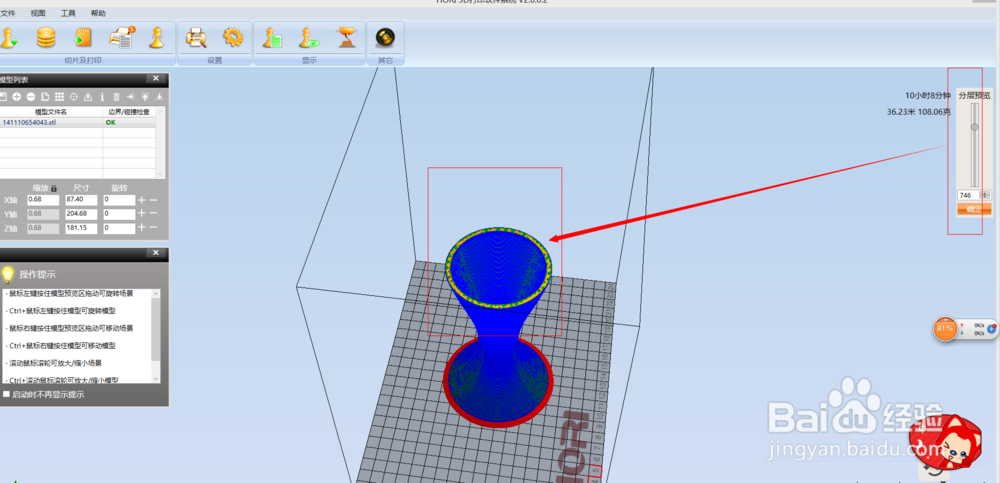Toggle the scale lock padlock icon

click(54, 188)
